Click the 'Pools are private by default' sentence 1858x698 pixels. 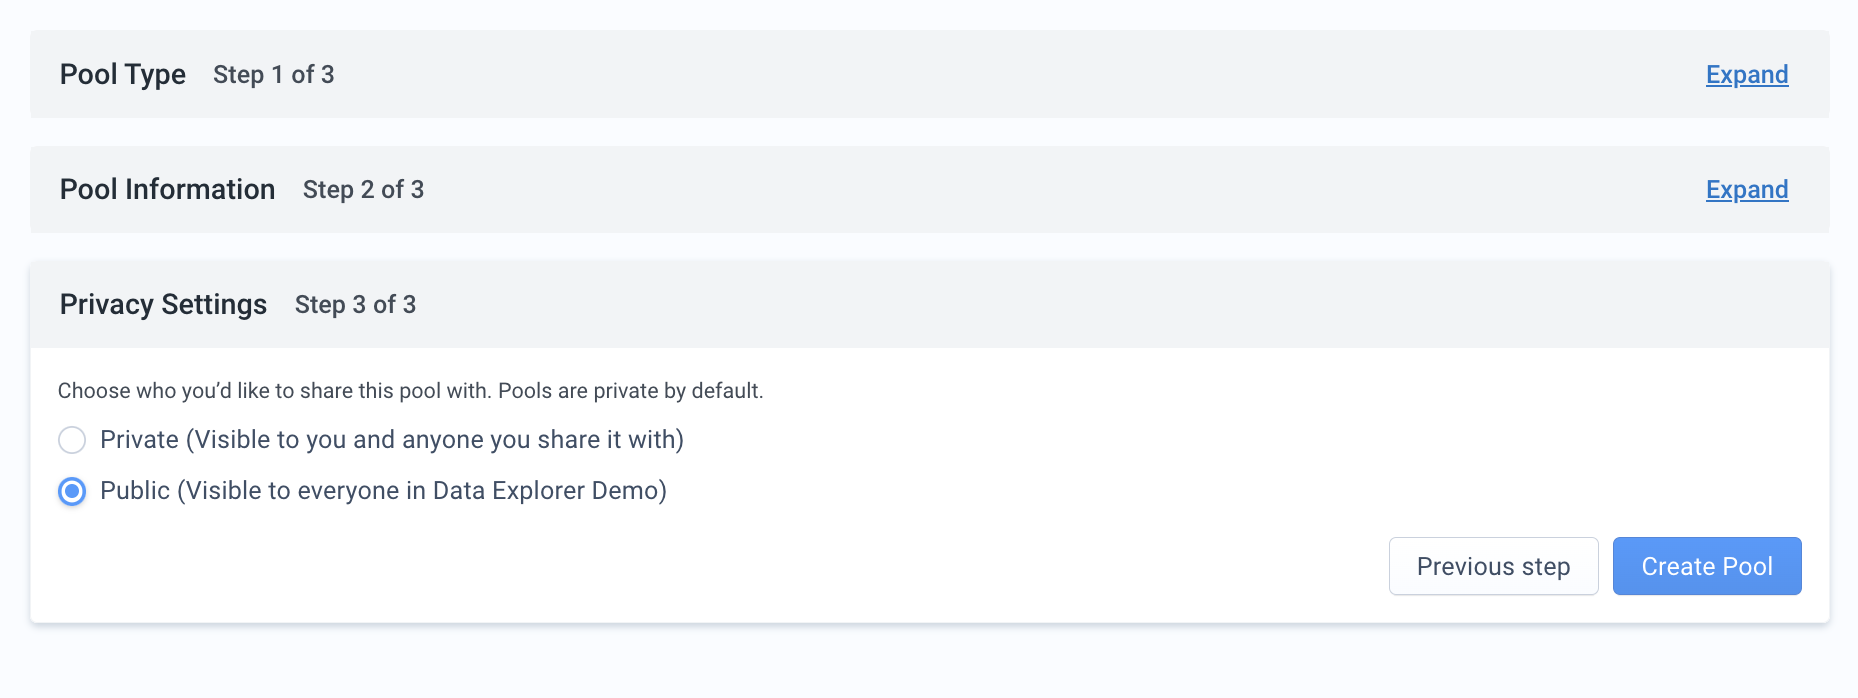click(631, 391)
